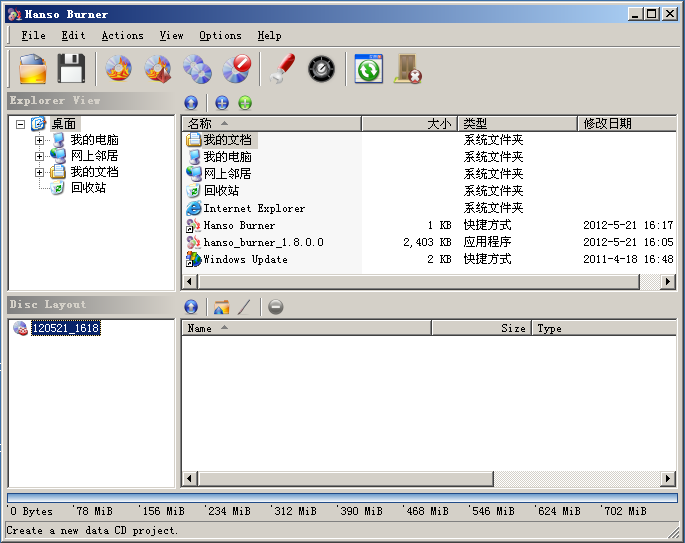Image resolution: width=685 pixels, height=543 pixels.
Task: Sort file list by 大小 column
Action: [409, 124]
